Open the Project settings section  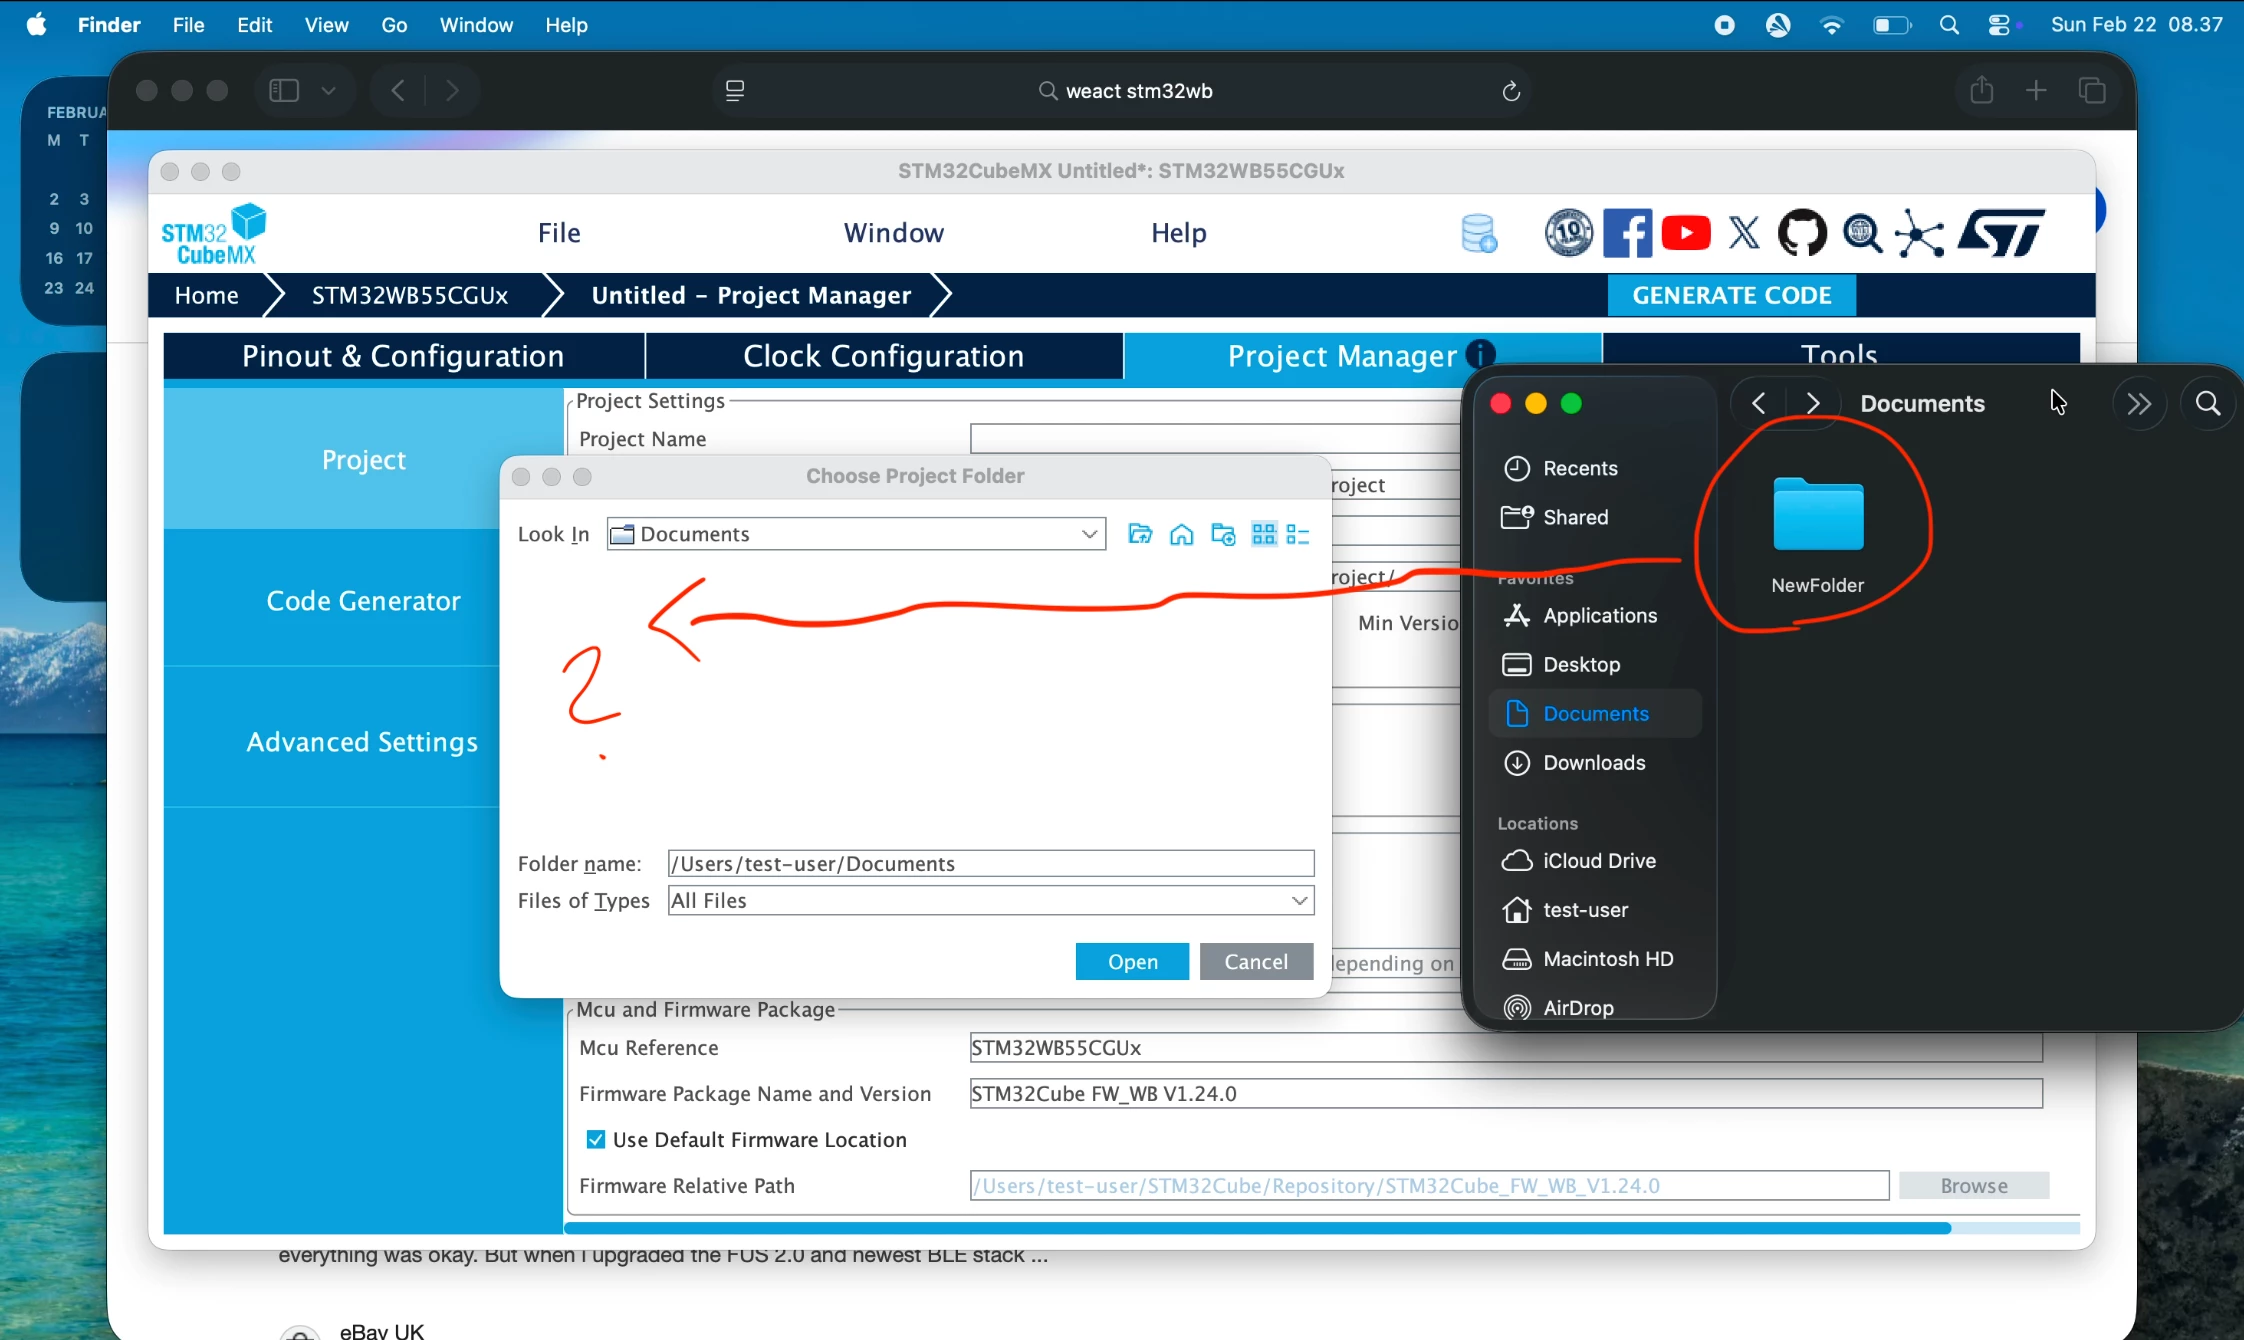[x=364, y=459]
